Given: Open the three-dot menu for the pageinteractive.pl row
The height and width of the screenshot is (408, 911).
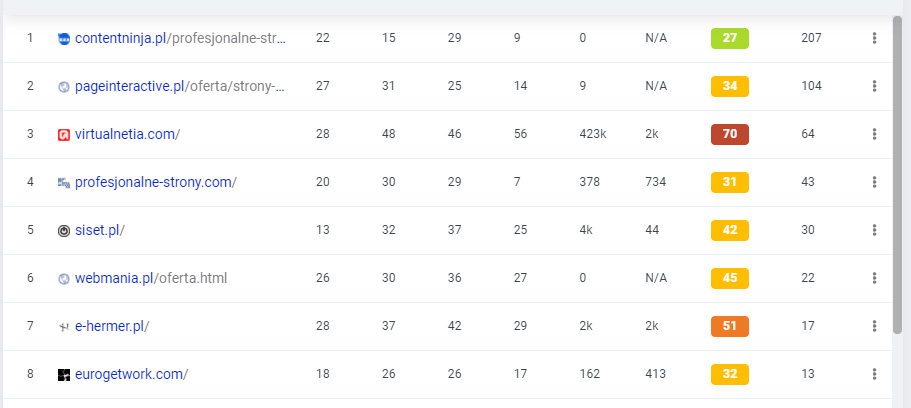Looking at the screenshot, I should 874,86.
